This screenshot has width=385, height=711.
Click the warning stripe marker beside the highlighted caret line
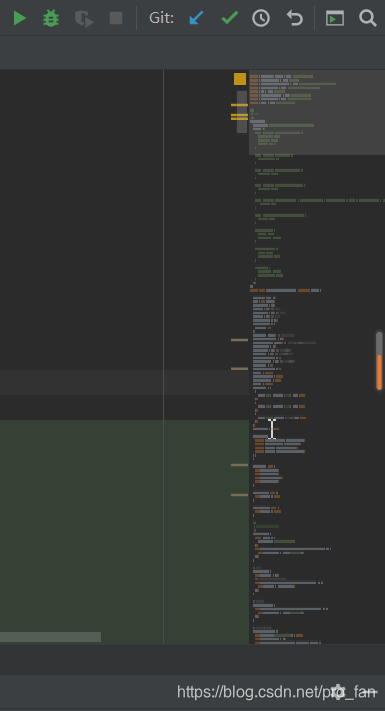coord(239,369)
